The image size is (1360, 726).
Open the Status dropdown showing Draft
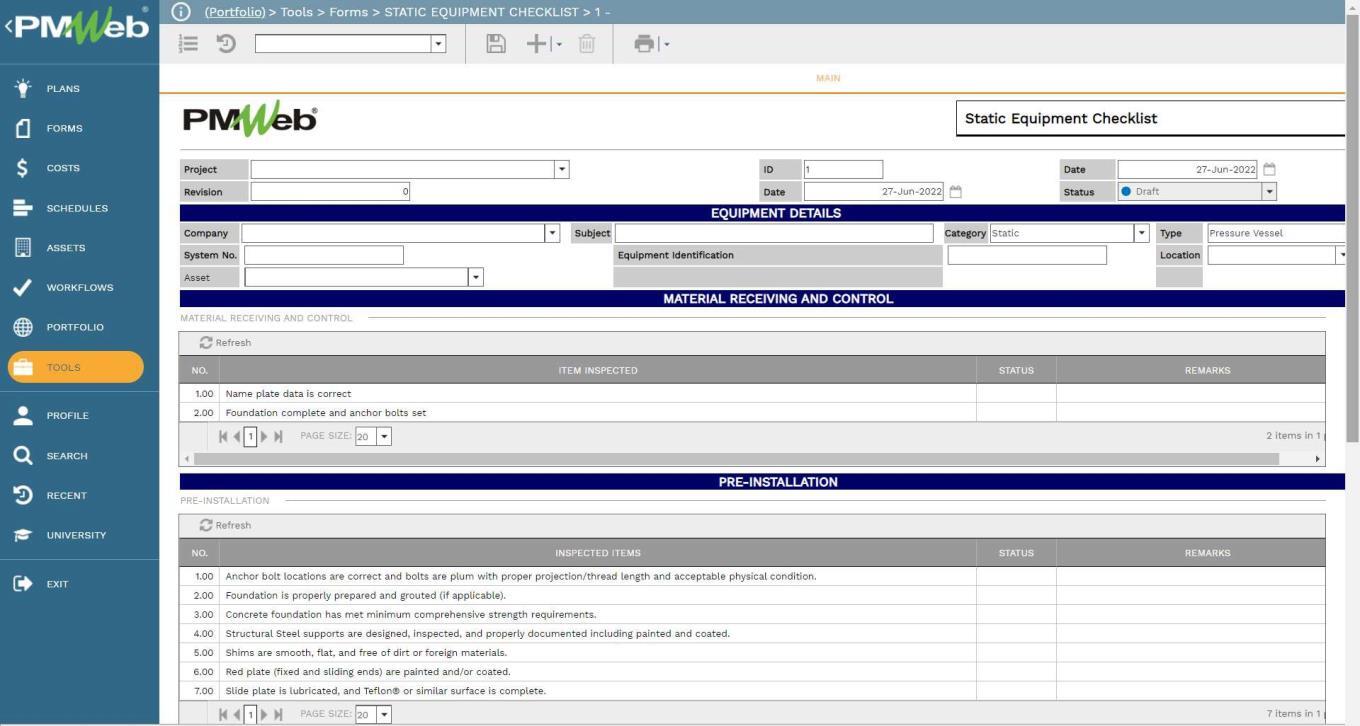[1268, 191]
